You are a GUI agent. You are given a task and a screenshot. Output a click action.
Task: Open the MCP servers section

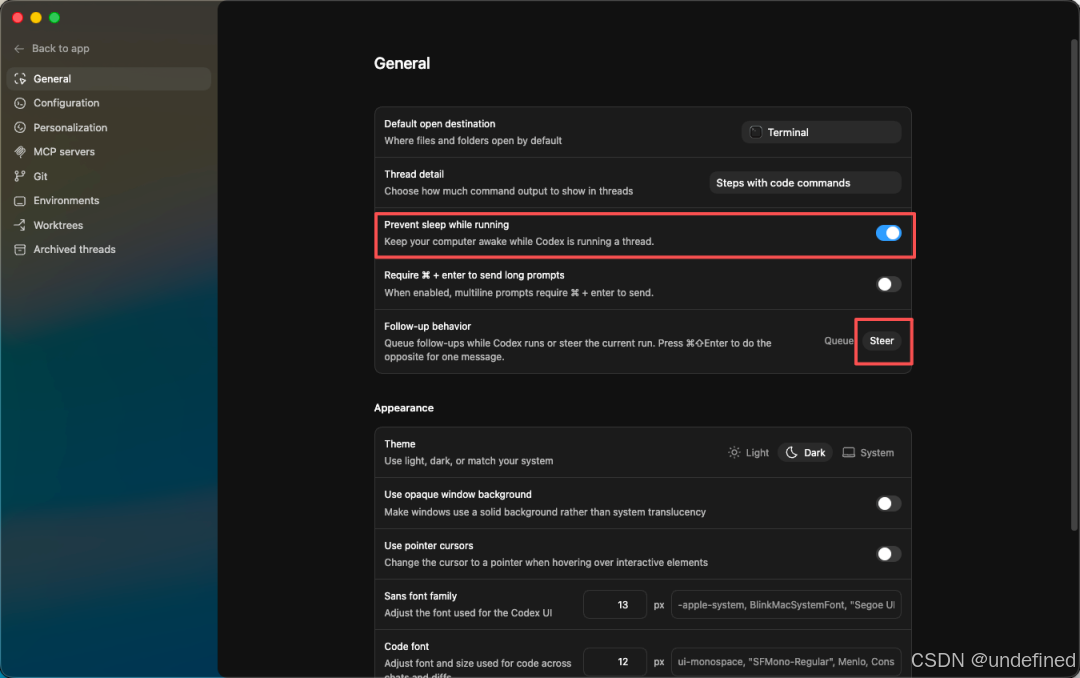pyautogui.click(x=109, y=152)
